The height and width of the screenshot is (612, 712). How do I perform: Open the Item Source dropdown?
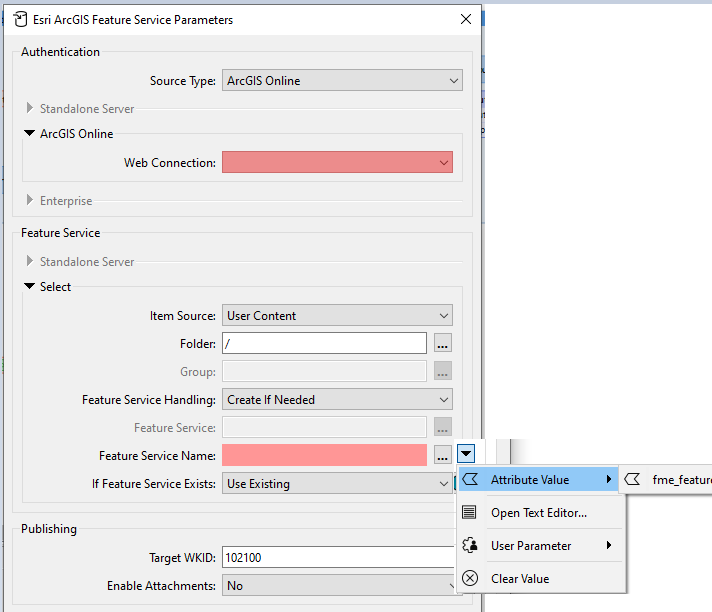(x=337, y=316)
